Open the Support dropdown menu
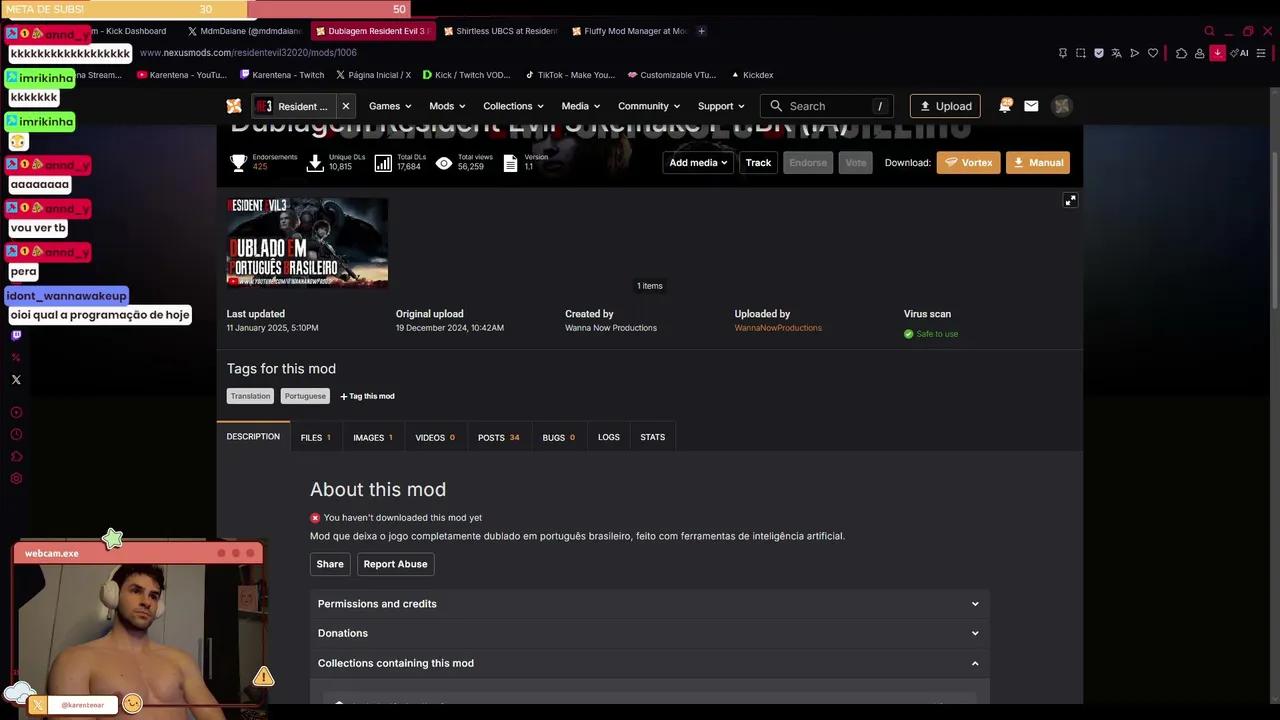1280x720 pixels. (x=721, y=106)
